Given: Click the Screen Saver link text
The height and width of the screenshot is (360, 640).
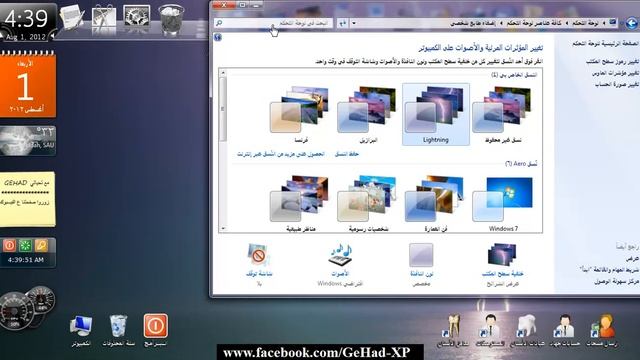Looking at the screenshot, I should tap(259, 274).
